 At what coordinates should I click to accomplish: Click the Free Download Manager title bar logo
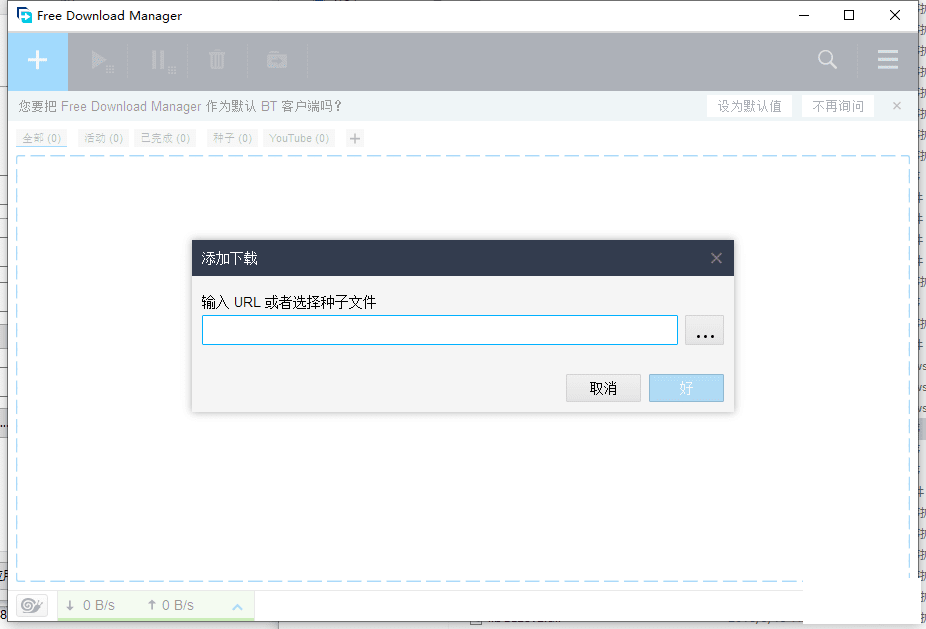point(24,15)
